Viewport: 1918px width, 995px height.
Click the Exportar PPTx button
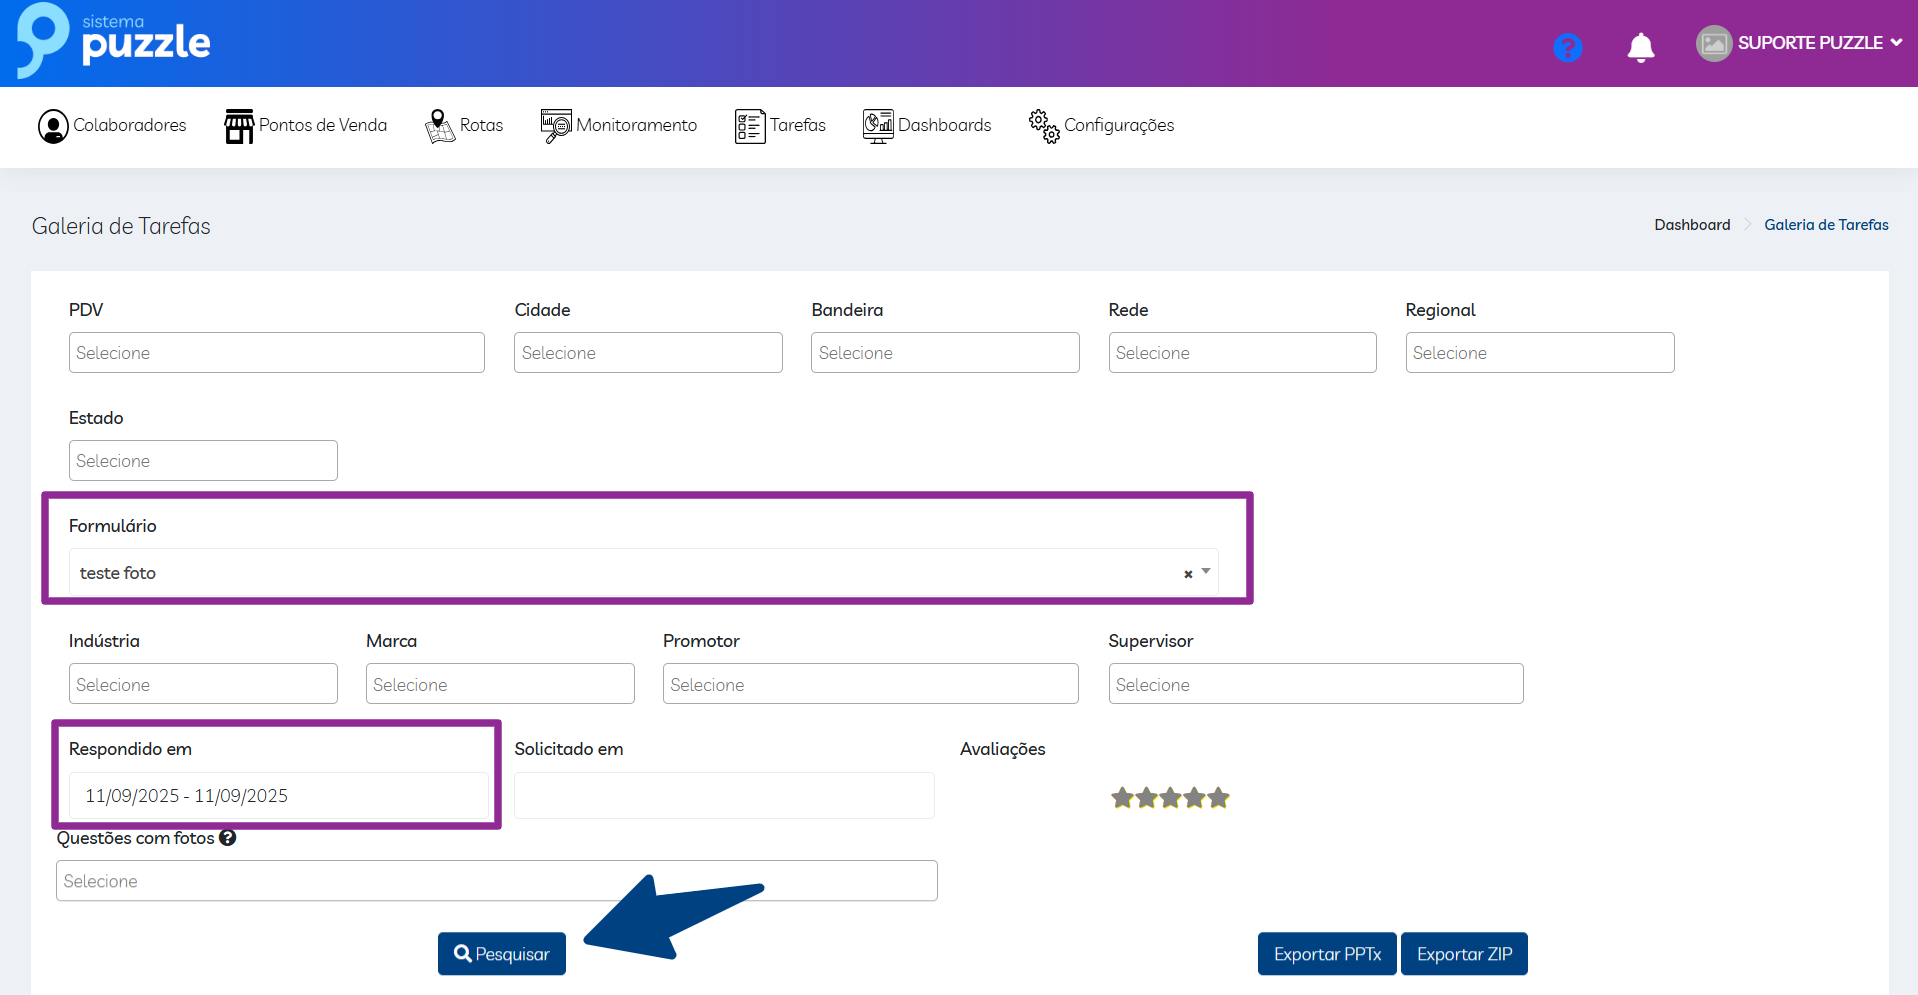tap(1327, 954)
